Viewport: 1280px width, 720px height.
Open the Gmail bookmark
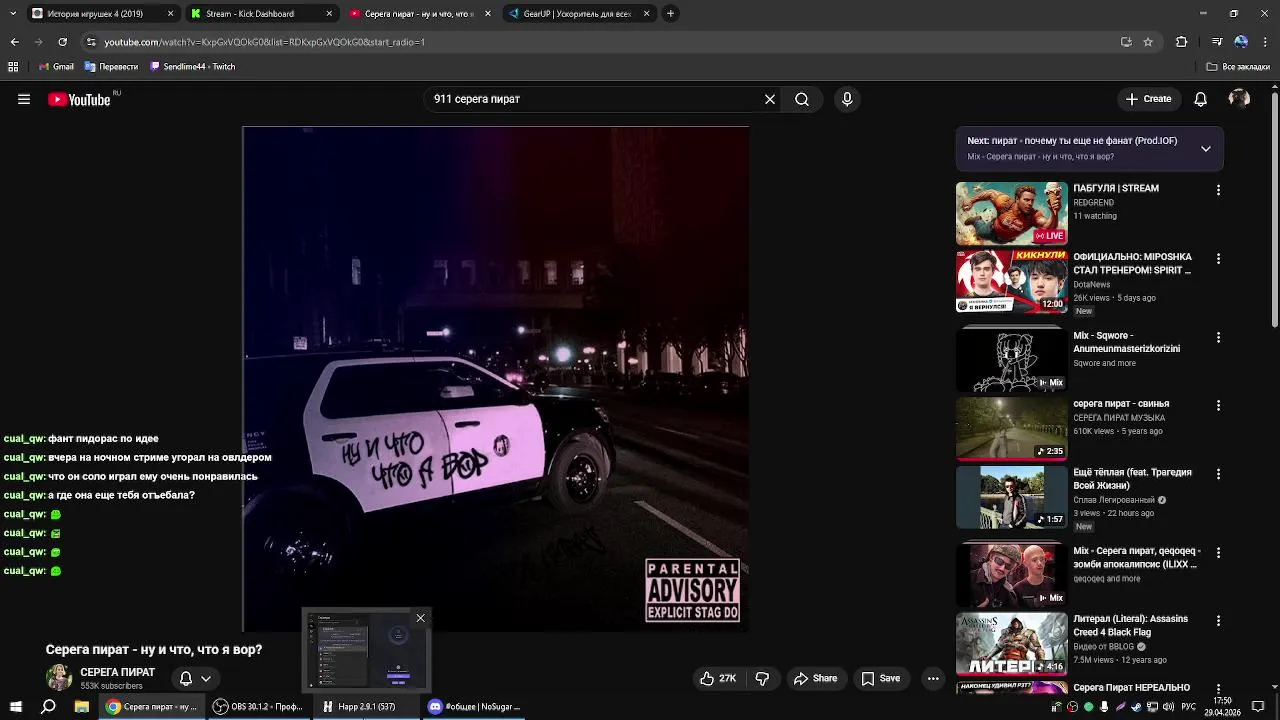pos(56,67)
